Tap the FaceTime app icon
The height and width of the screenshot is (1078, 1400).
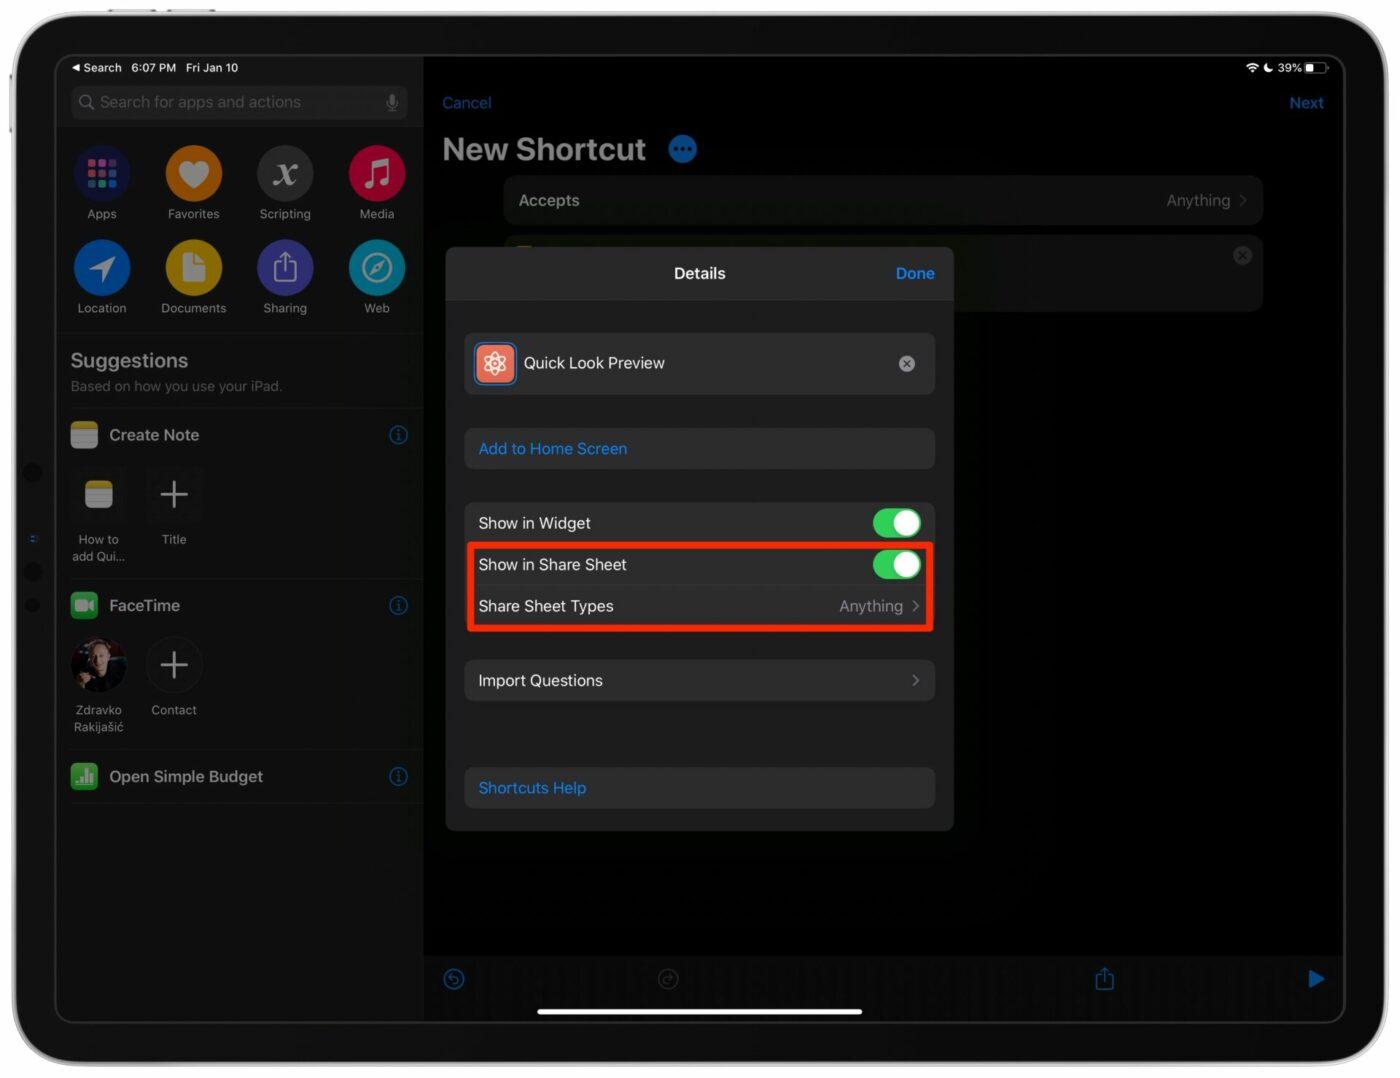click(84, 605)
